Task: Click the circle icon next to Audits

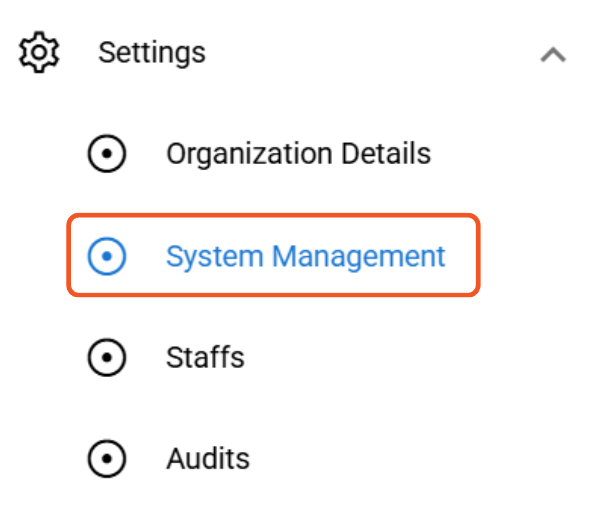Action: (x=107, y=459)
